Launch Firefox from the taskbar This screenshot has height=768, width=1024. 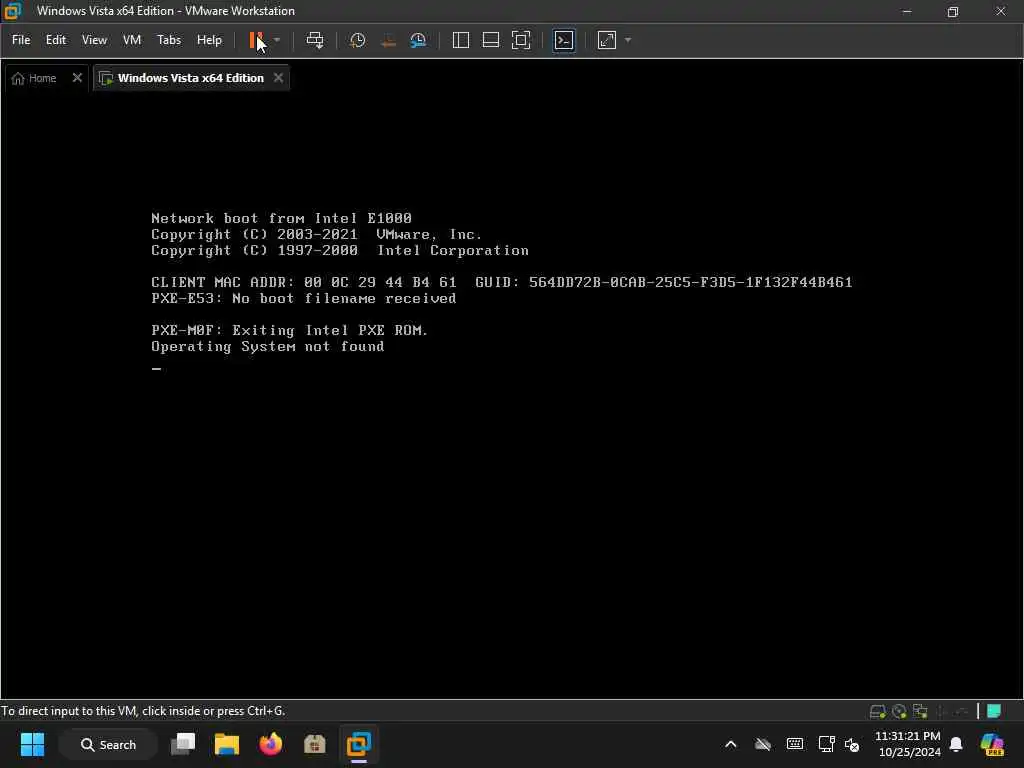(270, 744)
